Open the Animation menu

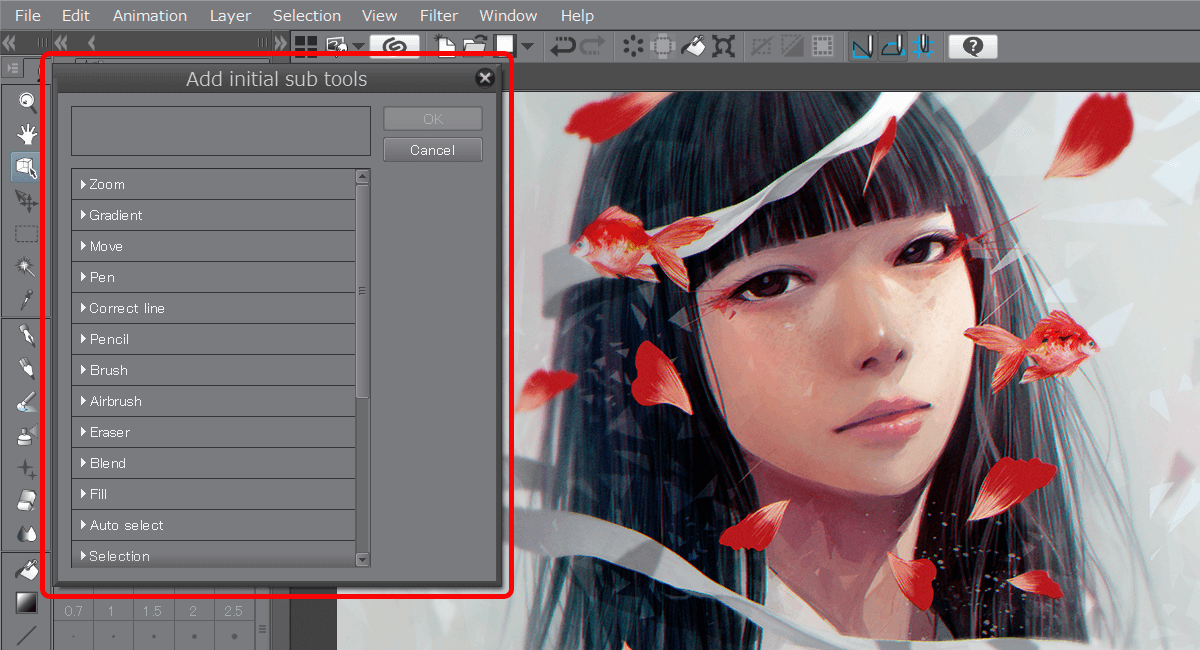click(150, 16)
